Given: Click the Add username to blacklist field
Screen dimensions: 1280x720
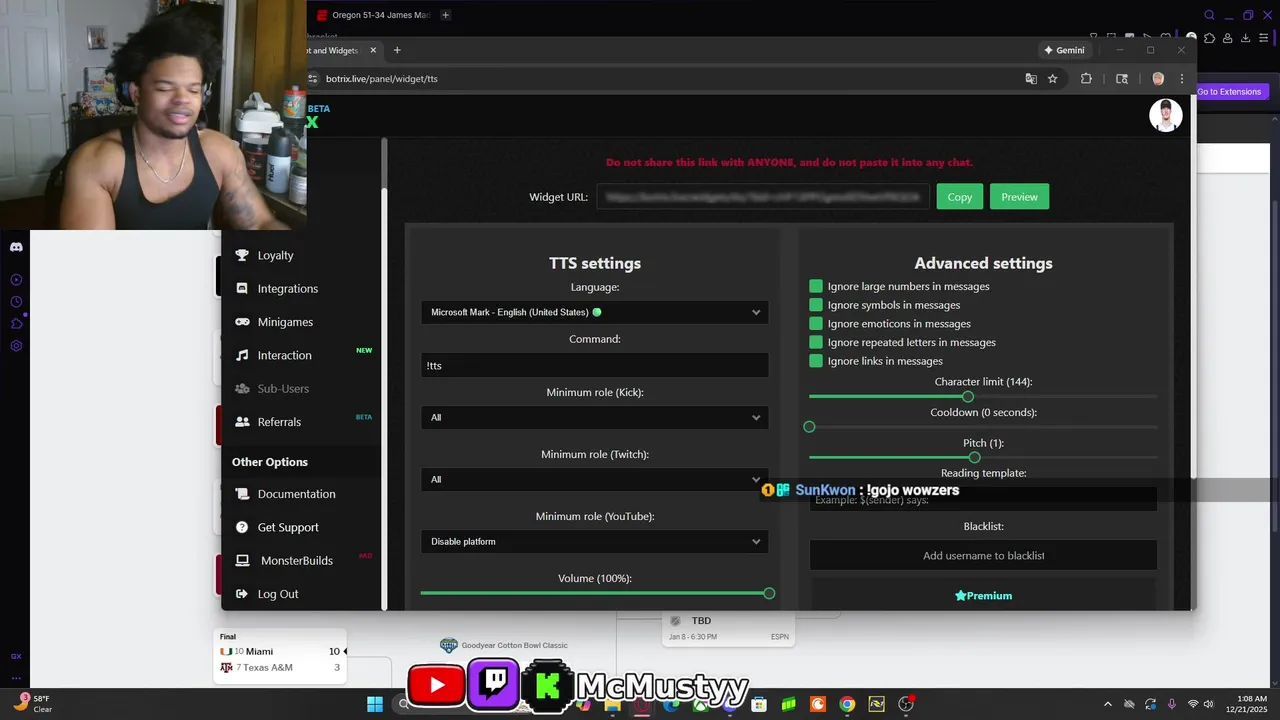Looking at the screenshot, I should pyautogui.click(x=983, y=556).
